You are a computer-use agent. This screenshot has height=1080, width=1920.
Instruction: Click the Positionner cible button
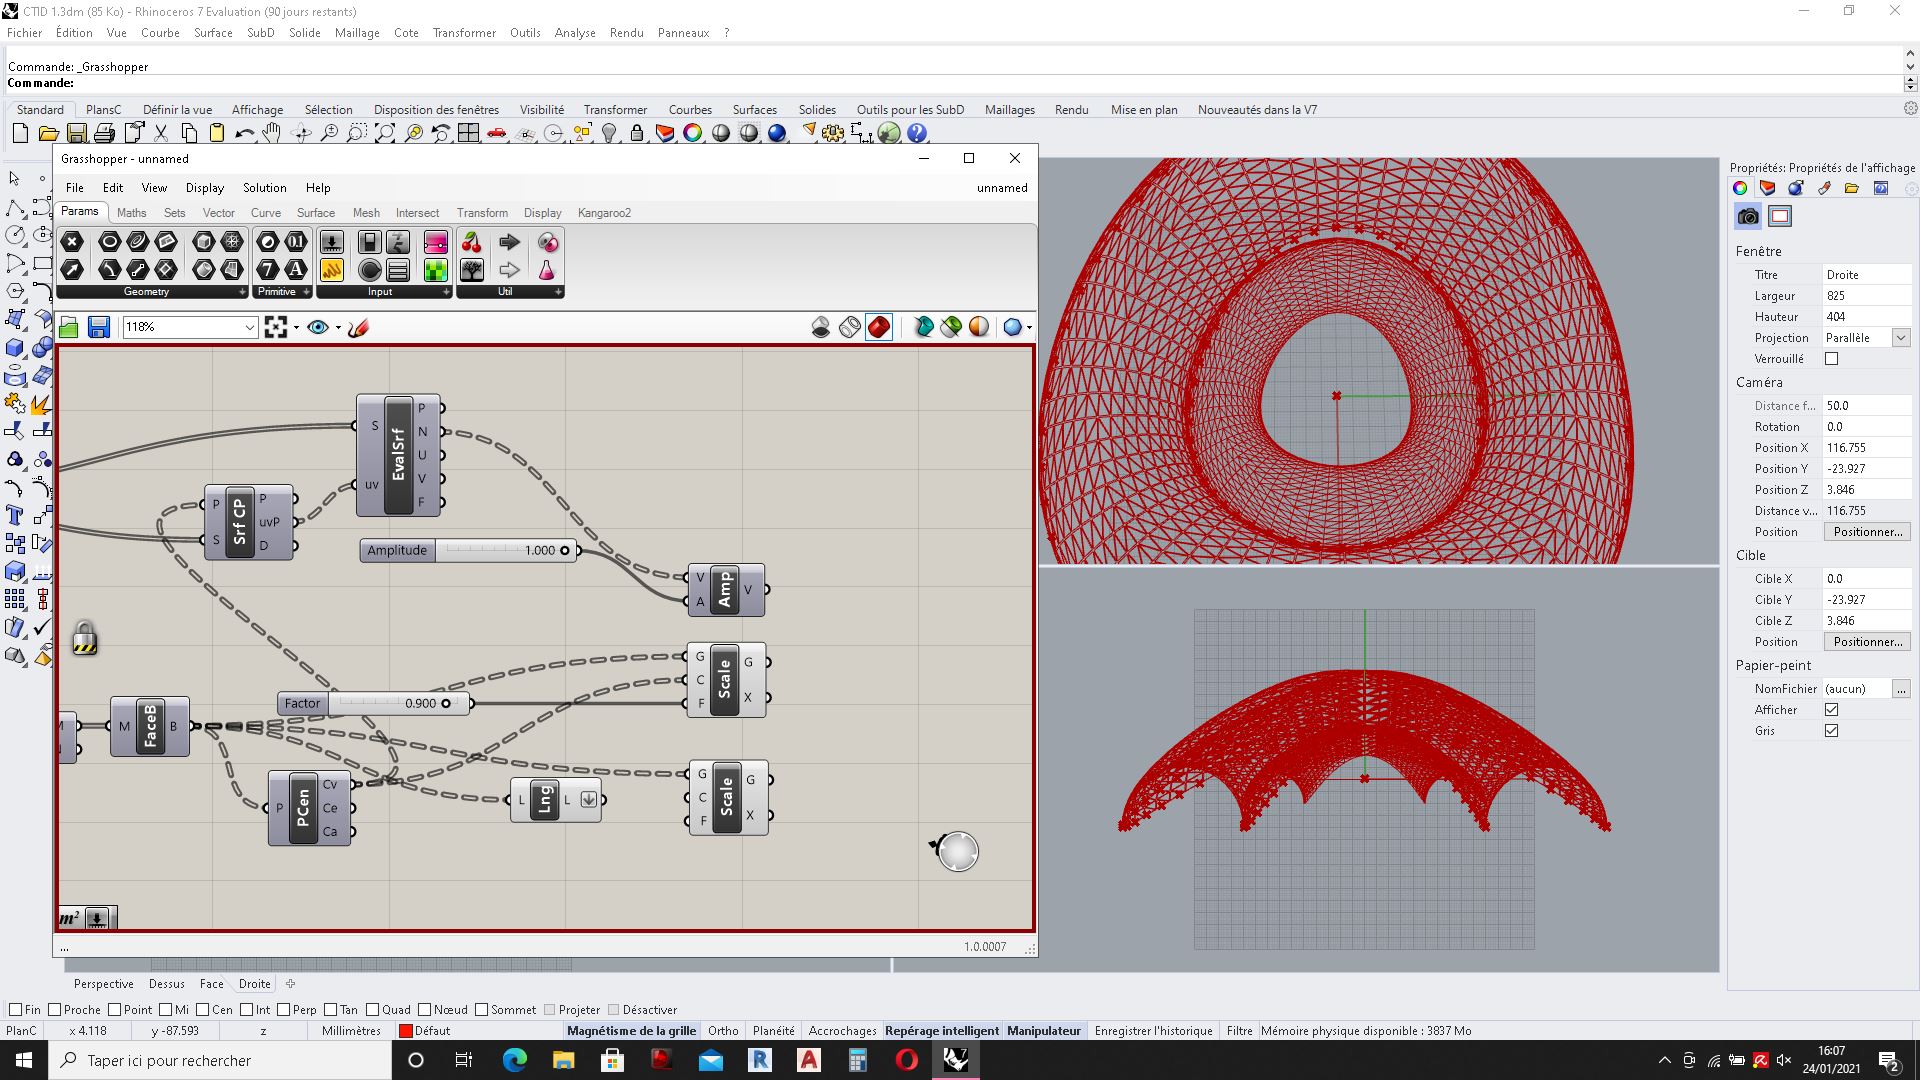[1867, 642]
